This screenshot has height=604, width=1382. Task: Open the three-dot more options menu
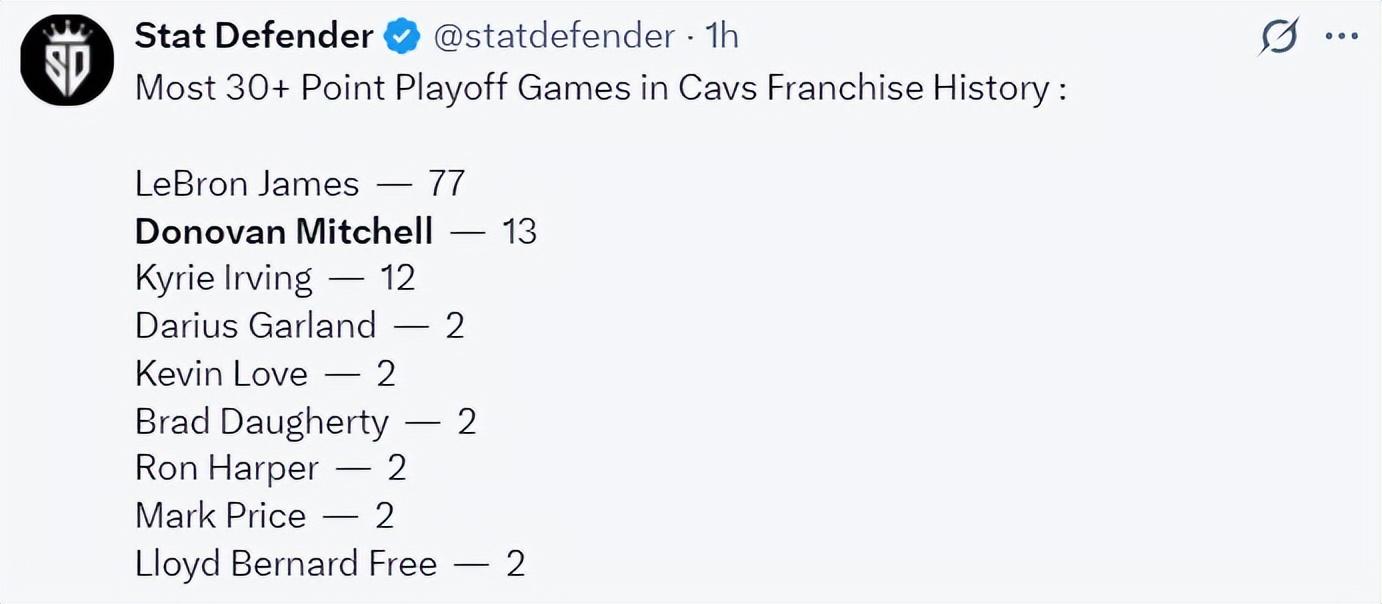click(1341, 37)
